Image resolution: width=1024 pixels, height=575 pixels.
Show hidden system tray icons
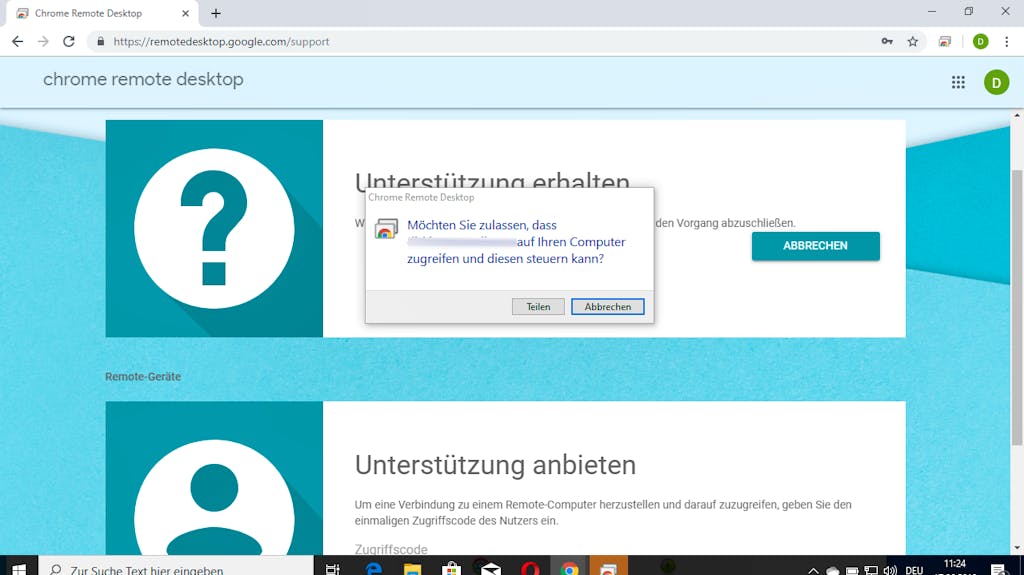tap(813, 570)
